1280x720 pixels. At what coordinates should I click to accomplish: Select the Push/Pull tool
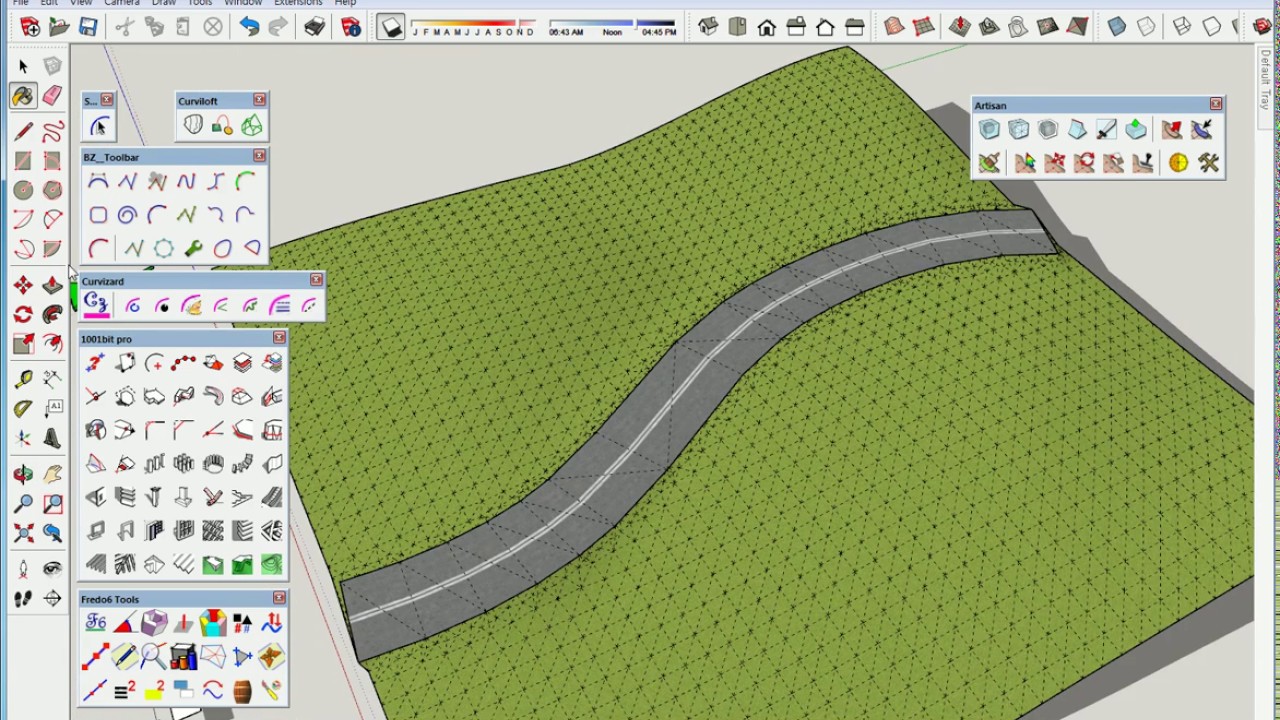[x=52, y=285]
